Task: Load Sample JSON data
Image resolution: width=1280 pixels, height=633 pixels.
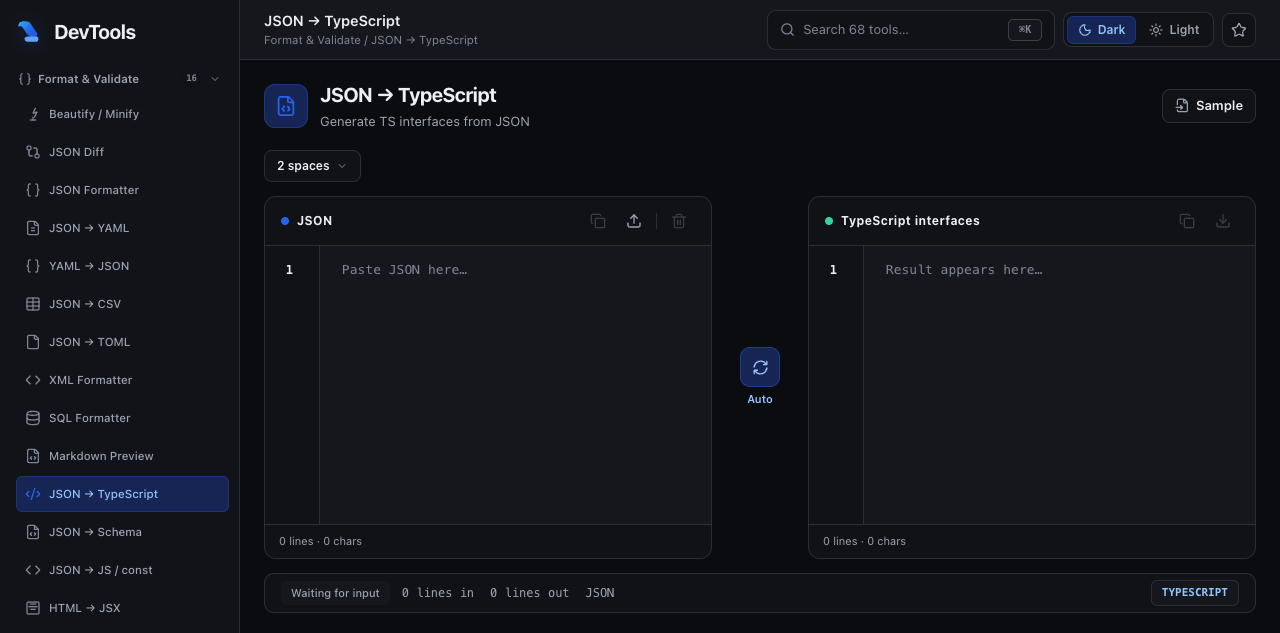Action: point(1209,106)
